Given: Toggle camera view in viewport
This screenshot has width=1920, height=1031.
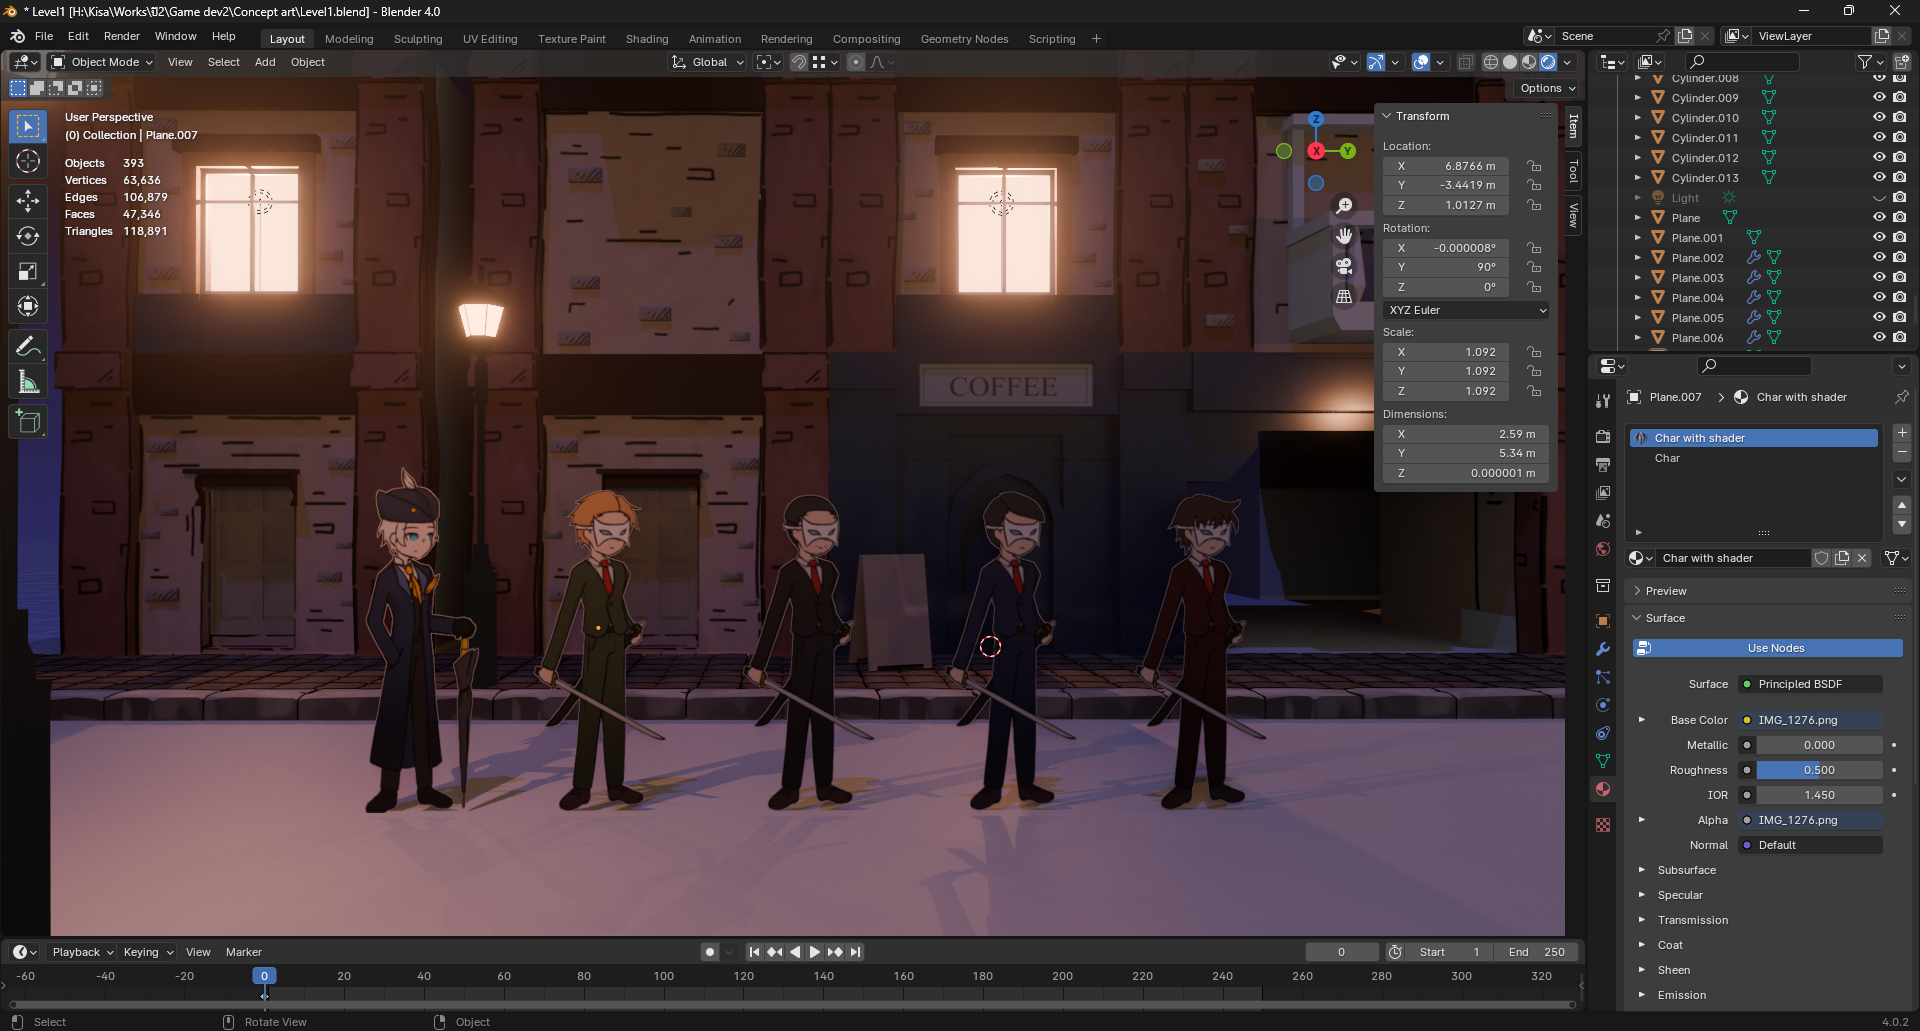Looking at the screenshot, I should 1344,266.
